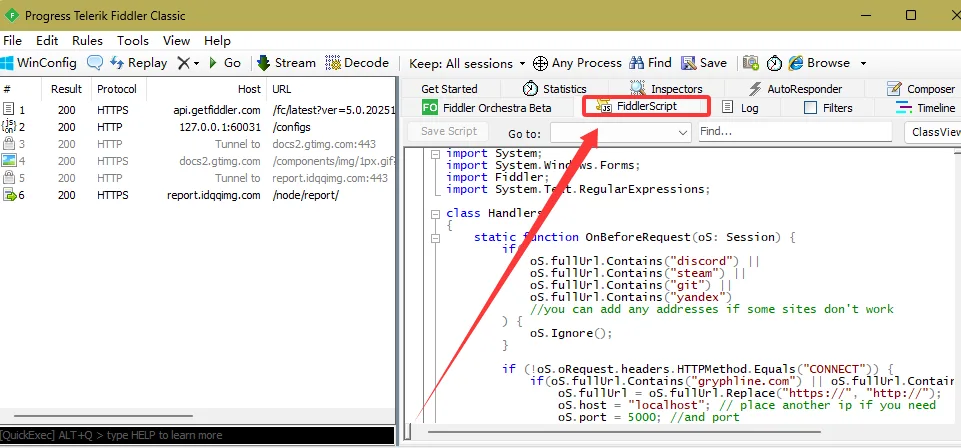
Task: Open the Go to combo box
Action: click(x=620, y=132)
